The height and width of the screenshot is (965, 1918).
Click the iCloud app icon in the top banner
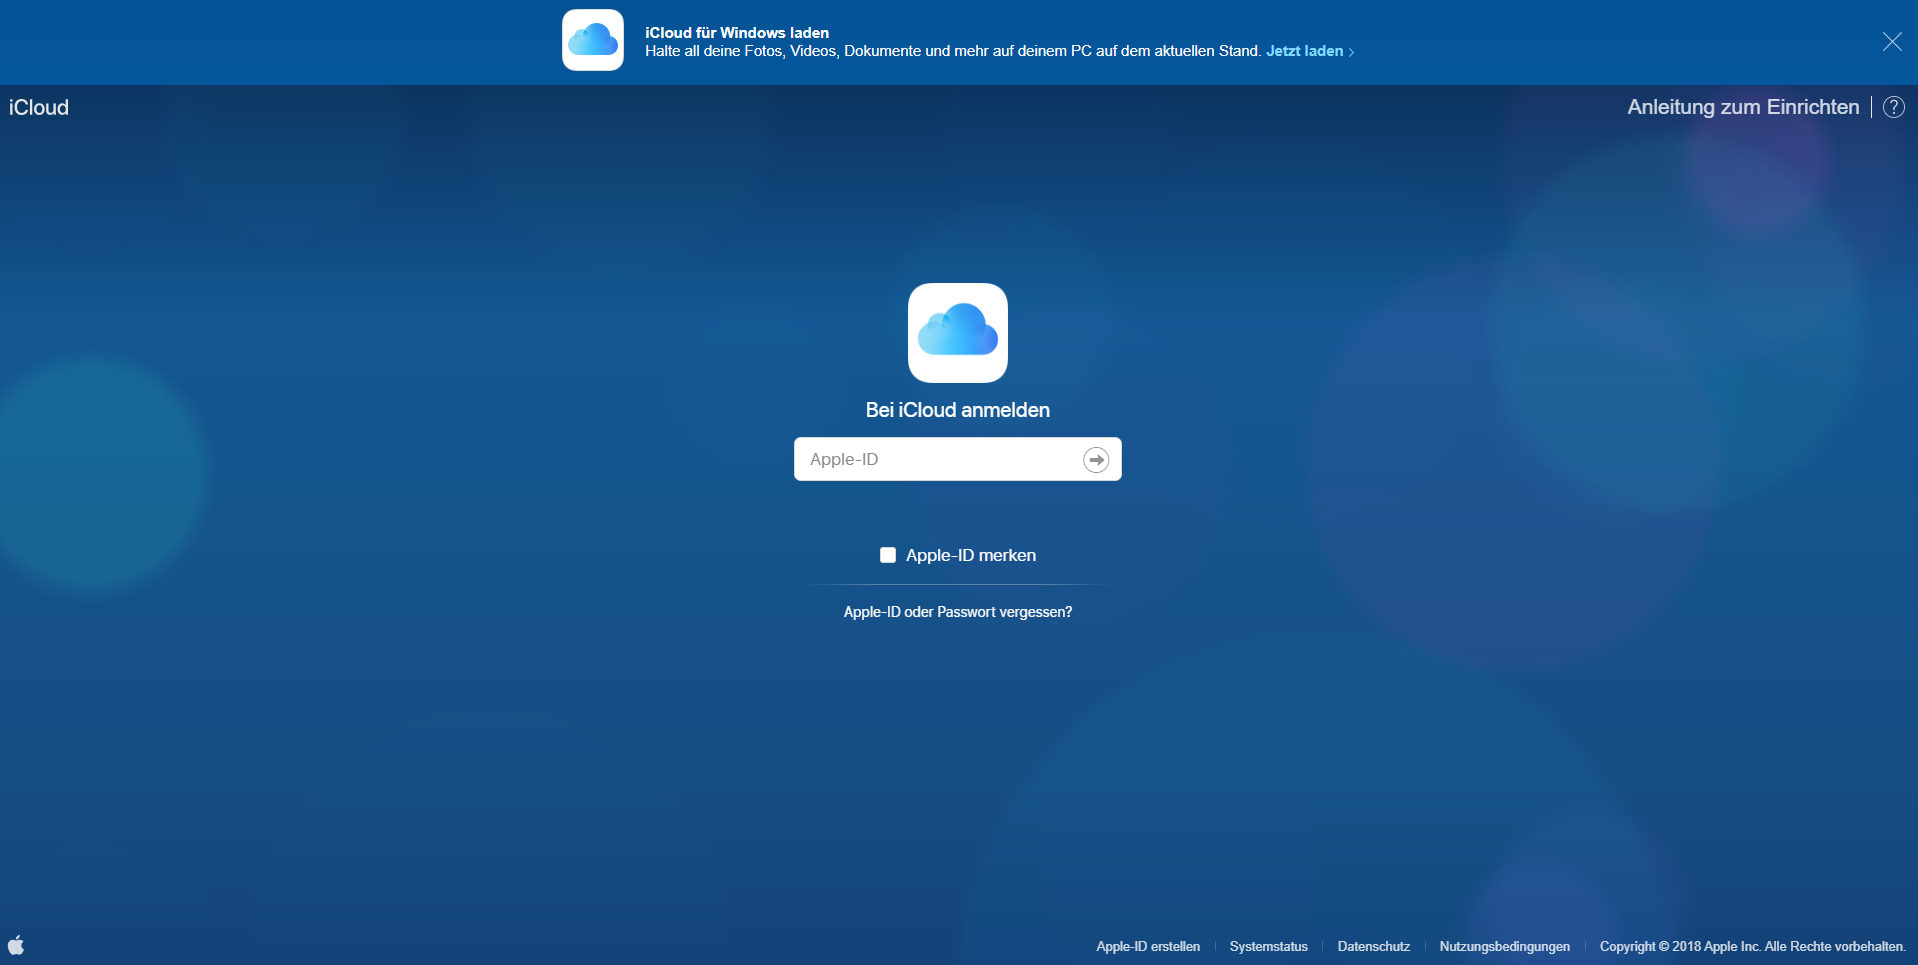point(593,40)
